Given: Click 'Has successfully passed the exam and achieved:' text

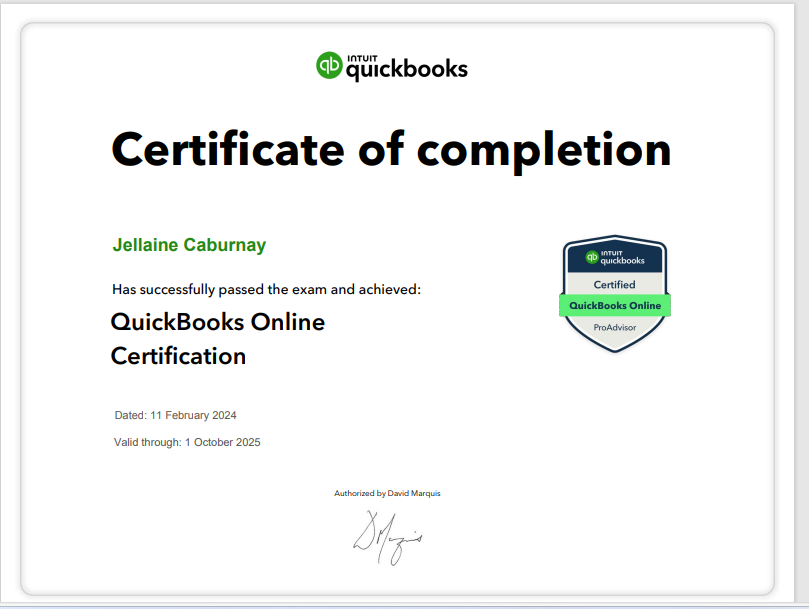Looking at the screenshot, I should point(266,290).
